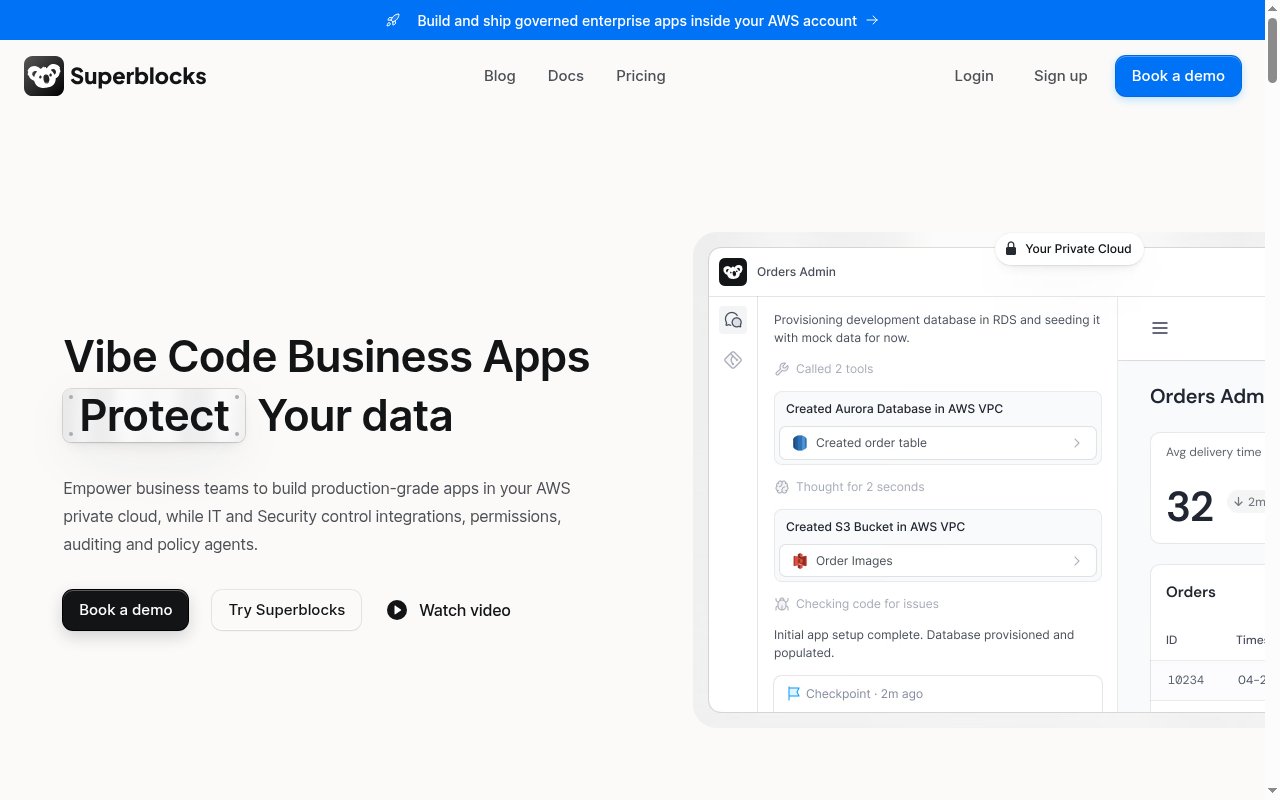Open the AWS enterprise apps banner link

[637, 20]
